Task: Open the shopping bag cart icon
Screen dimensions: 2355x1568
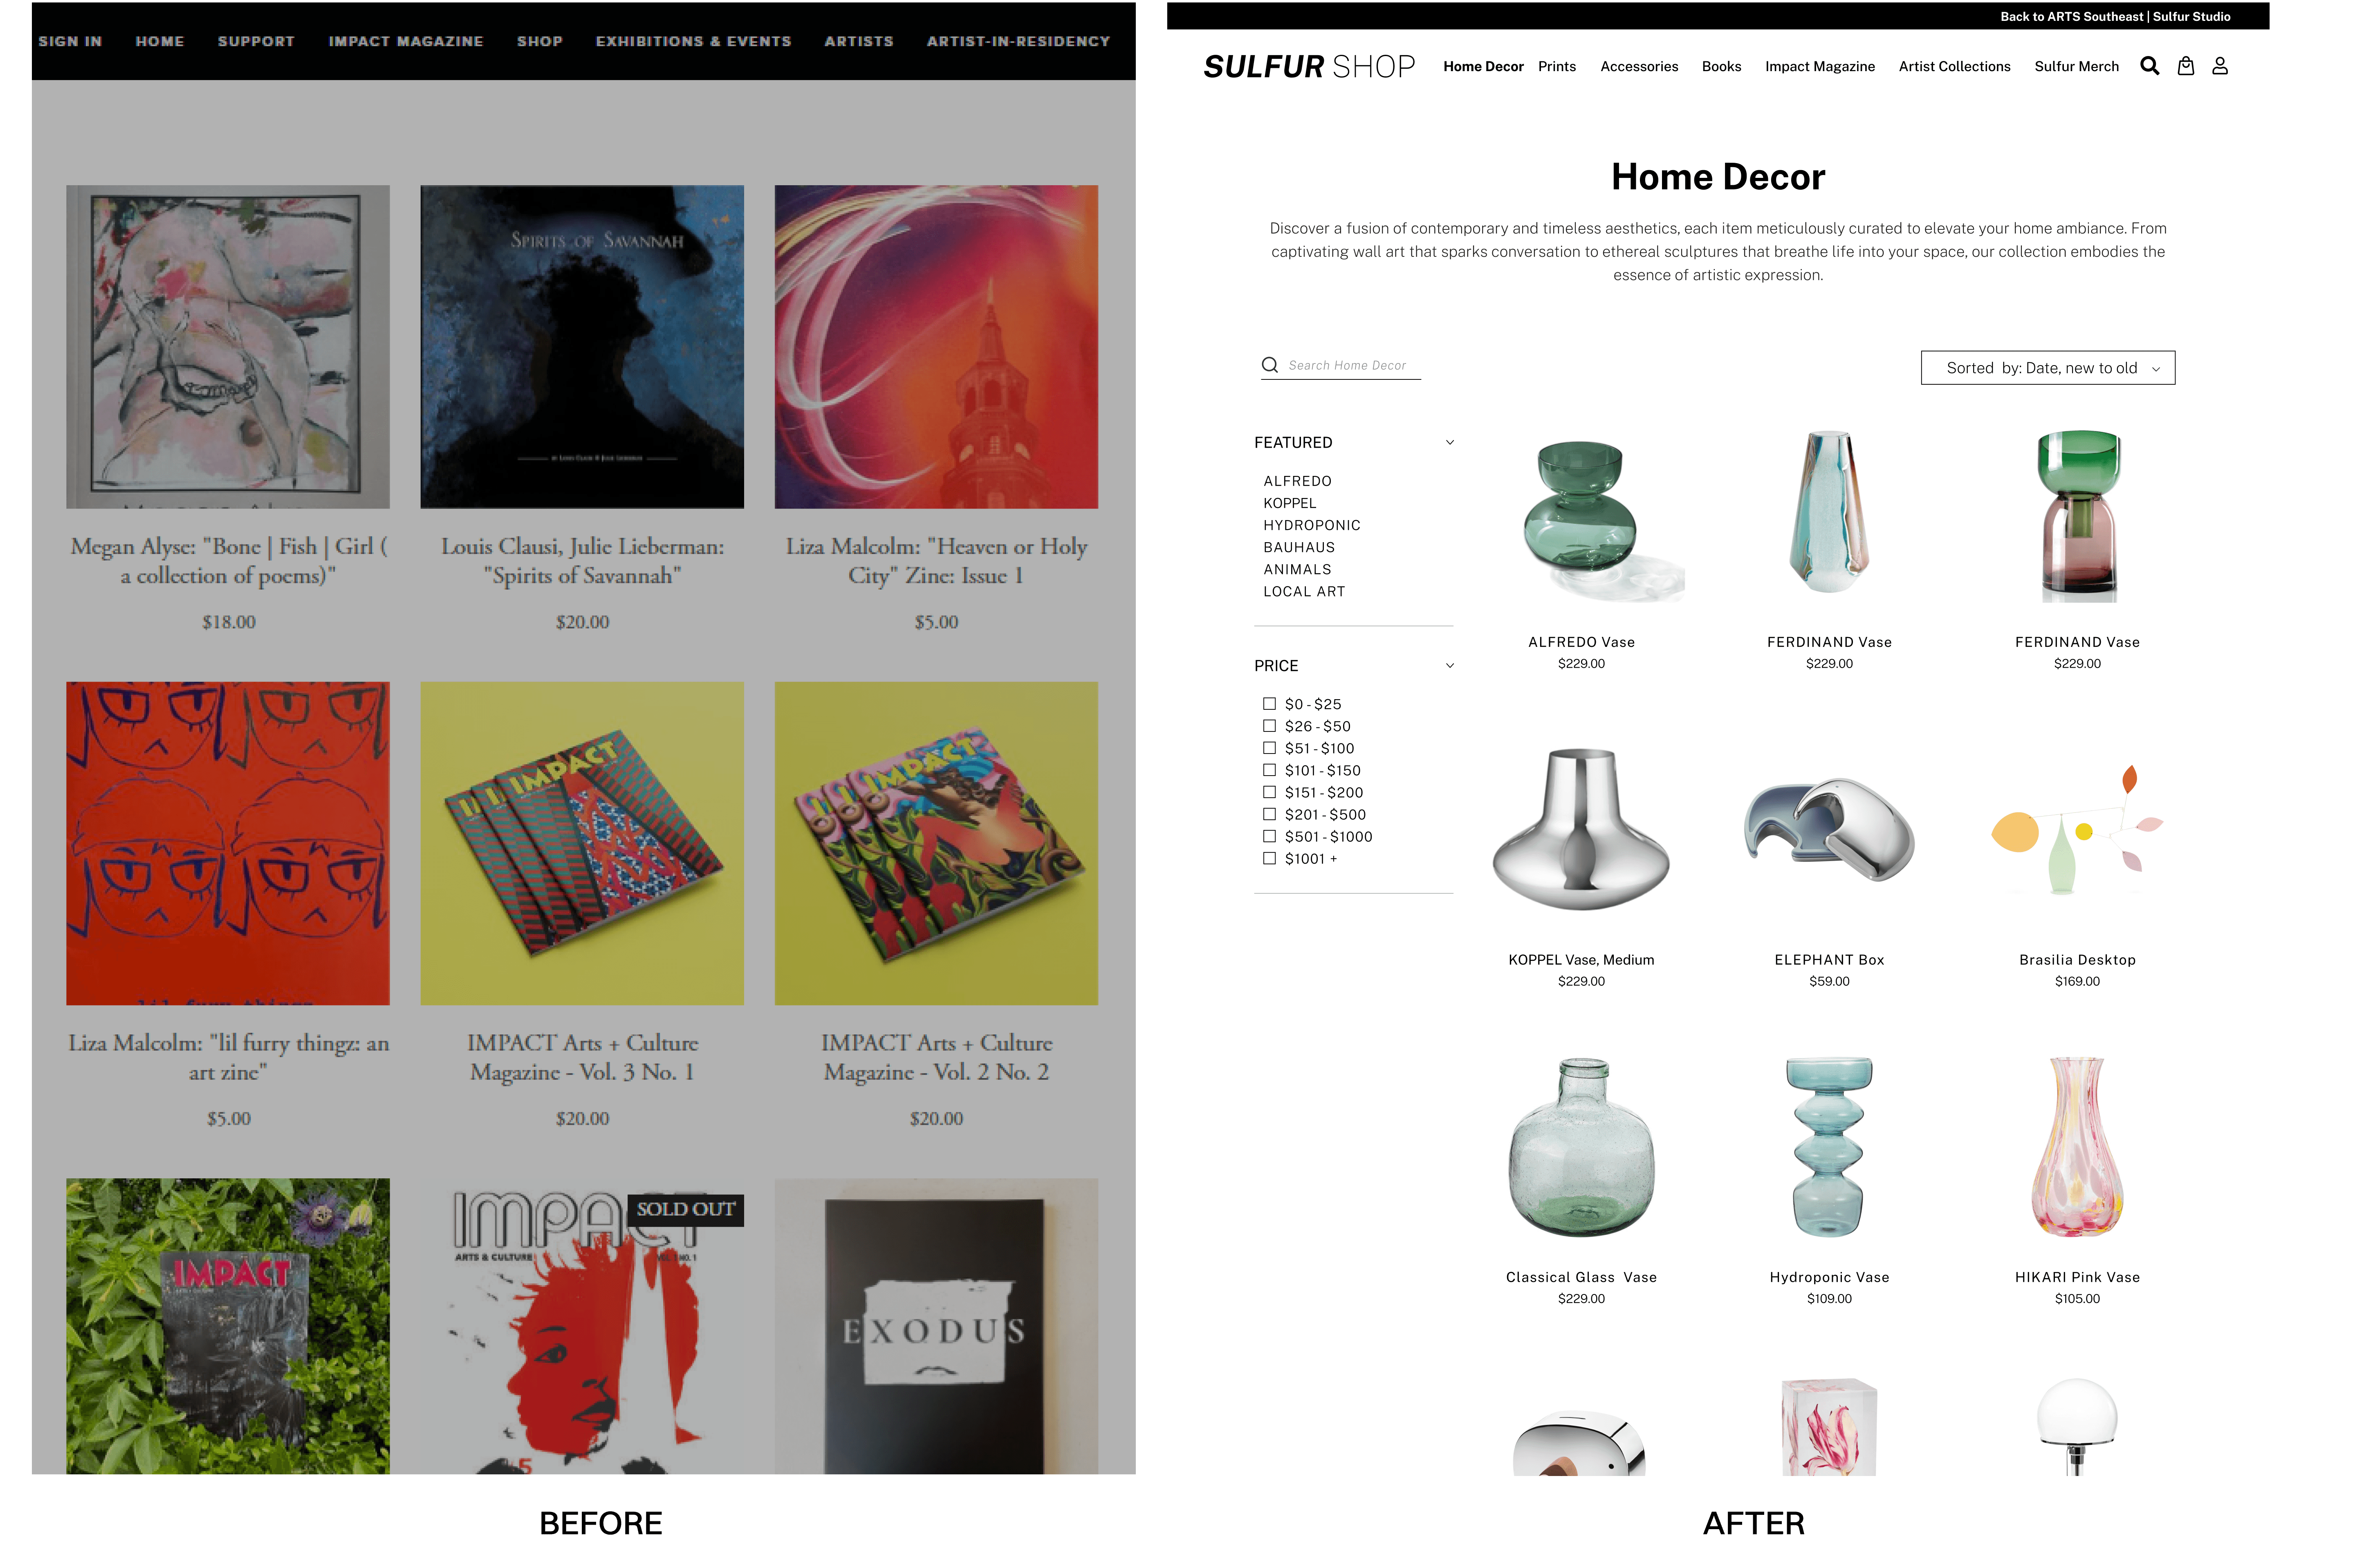Action: click(2186, 66)
